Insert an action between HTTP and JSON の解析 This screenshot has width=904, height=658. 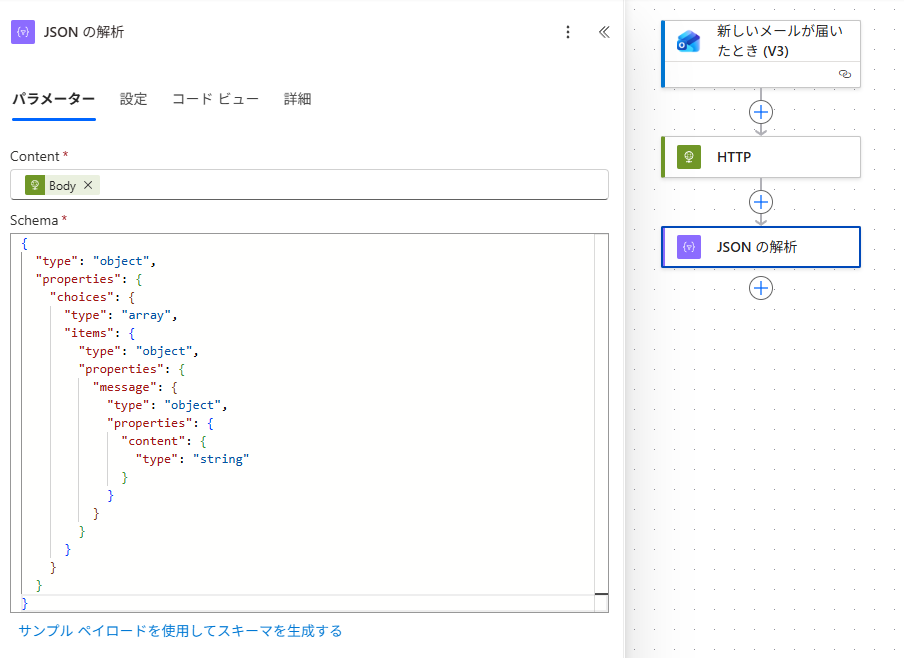[x=761, y=201]
